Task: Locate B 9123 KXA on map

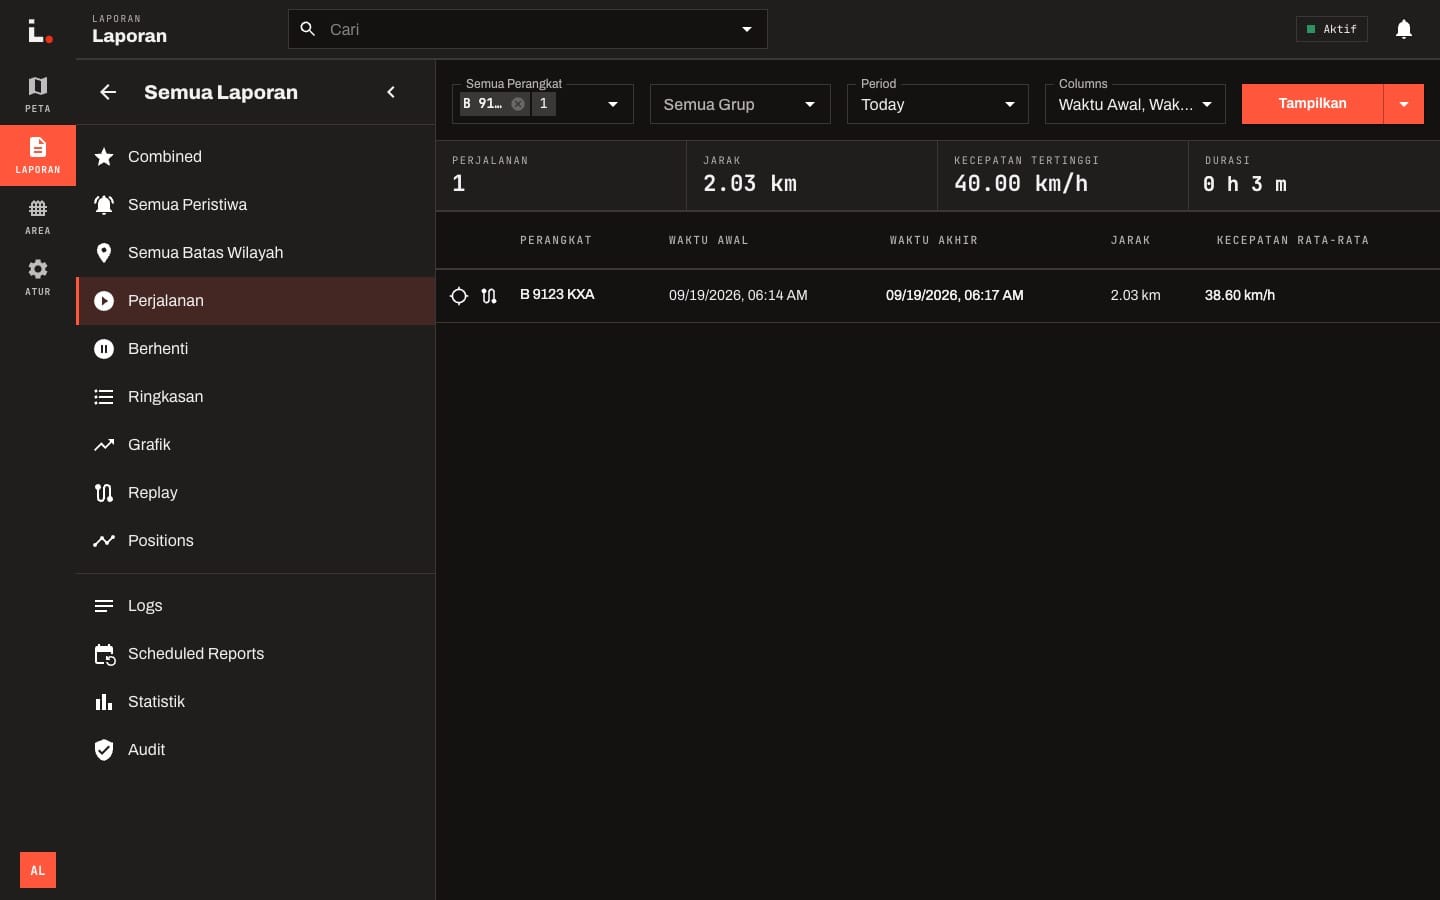Action: point(459,296)
